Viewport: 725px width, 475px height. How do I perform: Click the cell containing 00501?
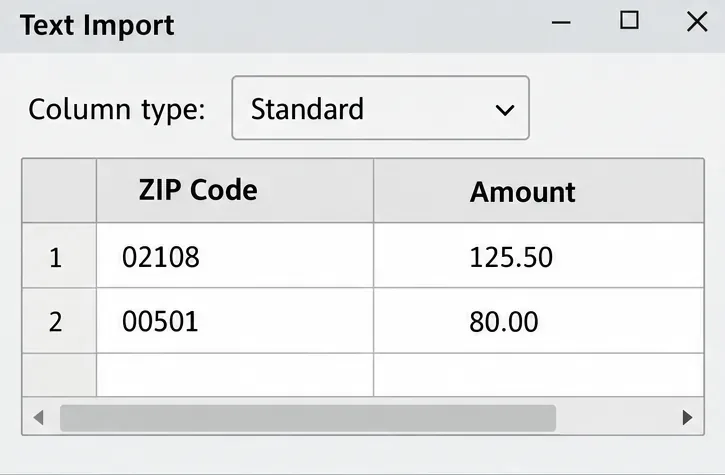coord(235,321)
